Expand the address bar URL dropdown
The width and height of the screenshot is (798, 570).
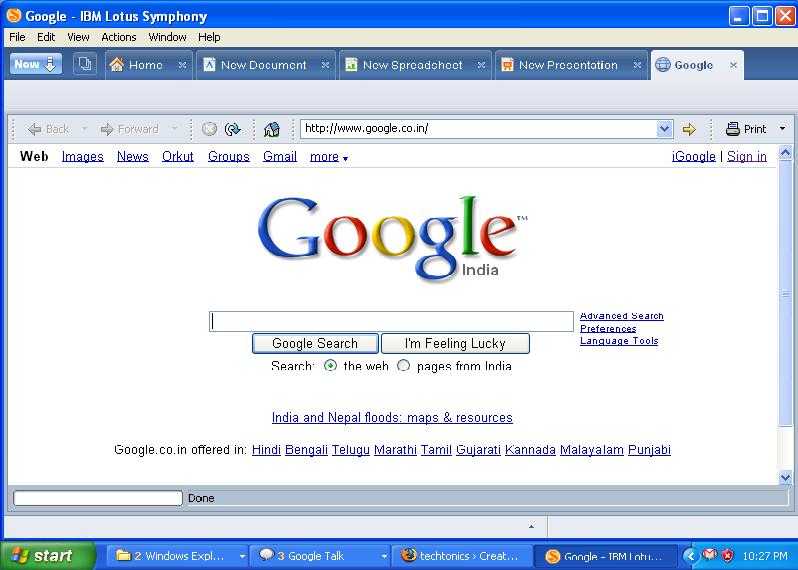pos(664,129)
